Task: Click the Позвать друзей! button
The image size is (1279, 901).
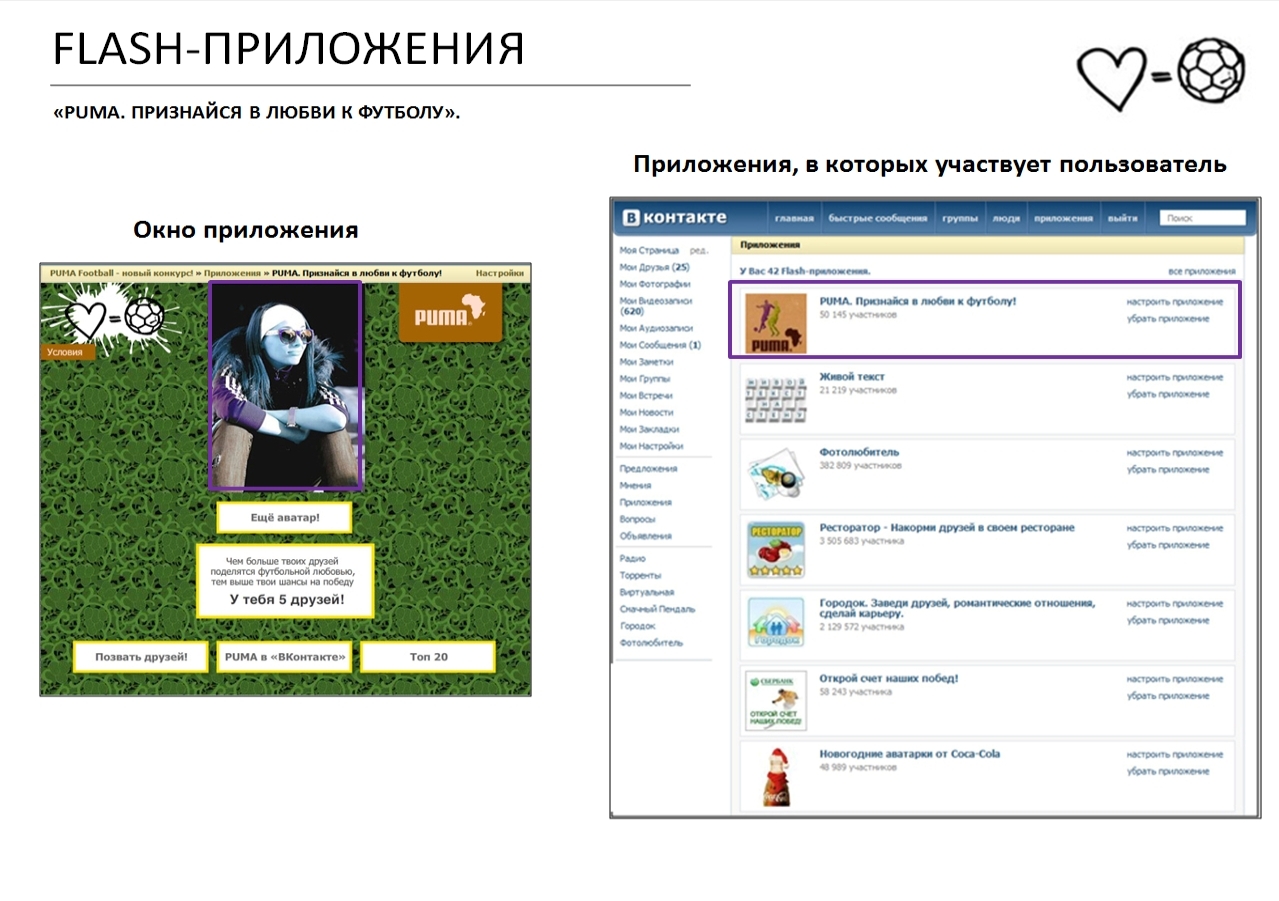Action: click(141, 657)
